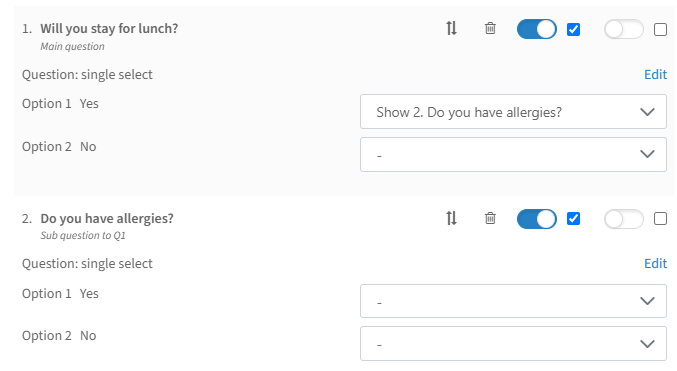Tick the empty checkbox on question 2
Screen dimensions: 677x371
[x=660, y=219]
